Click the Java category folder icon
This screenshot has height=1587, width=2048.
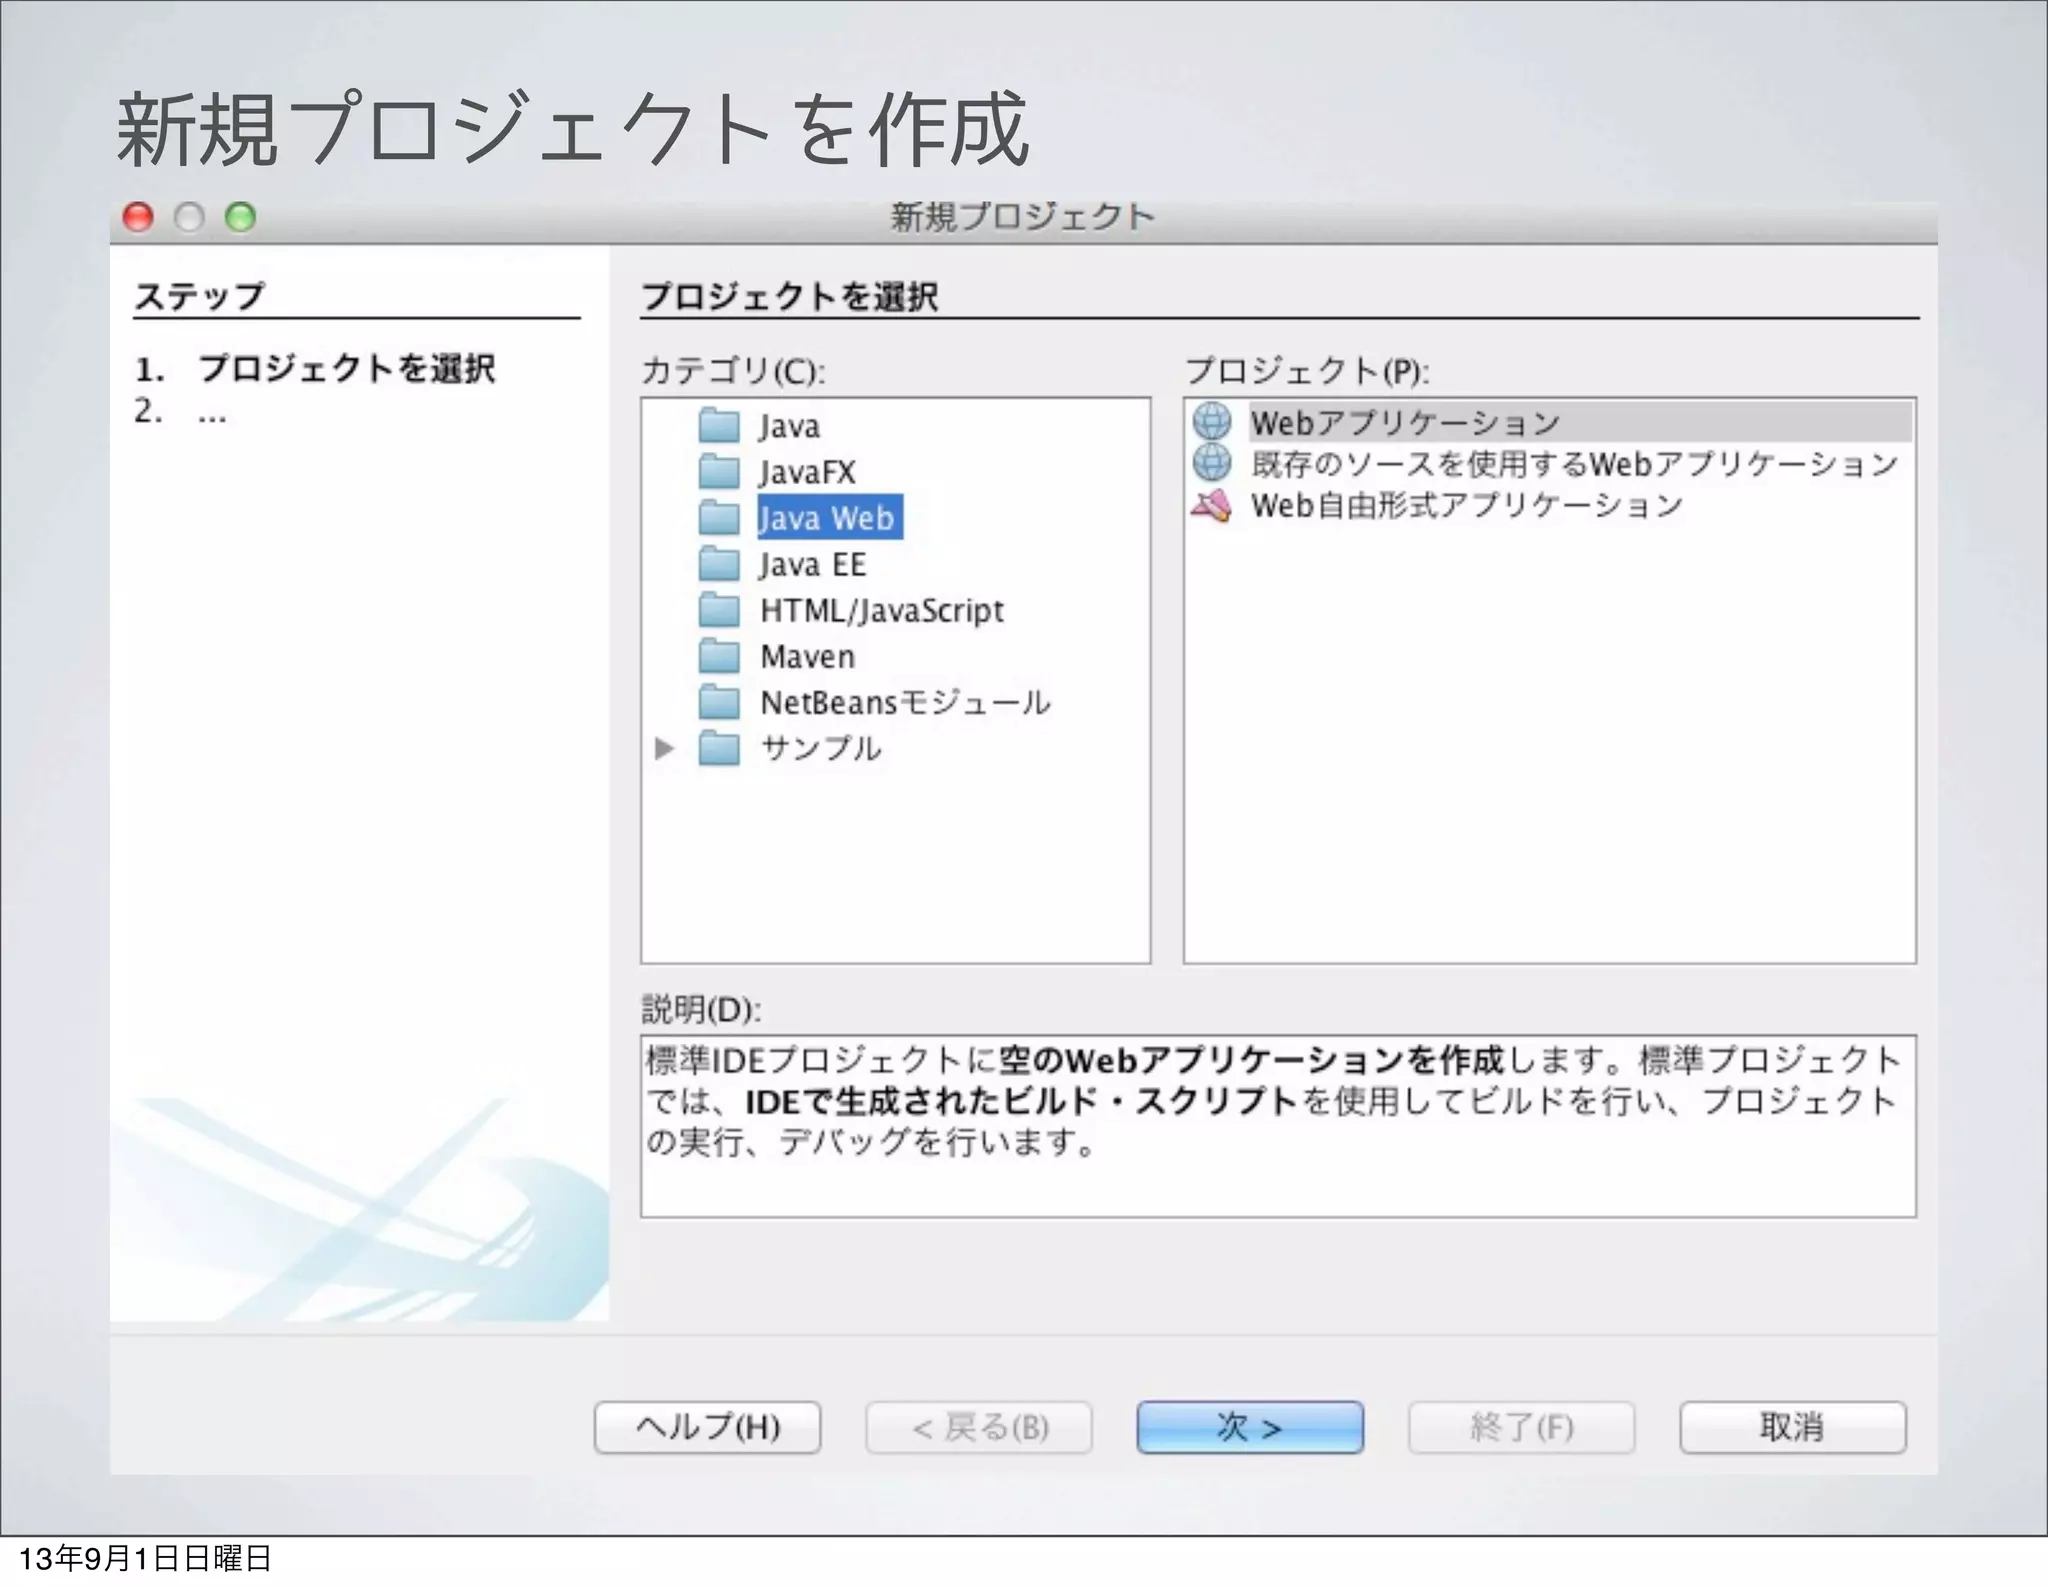[x=719, y=426]
